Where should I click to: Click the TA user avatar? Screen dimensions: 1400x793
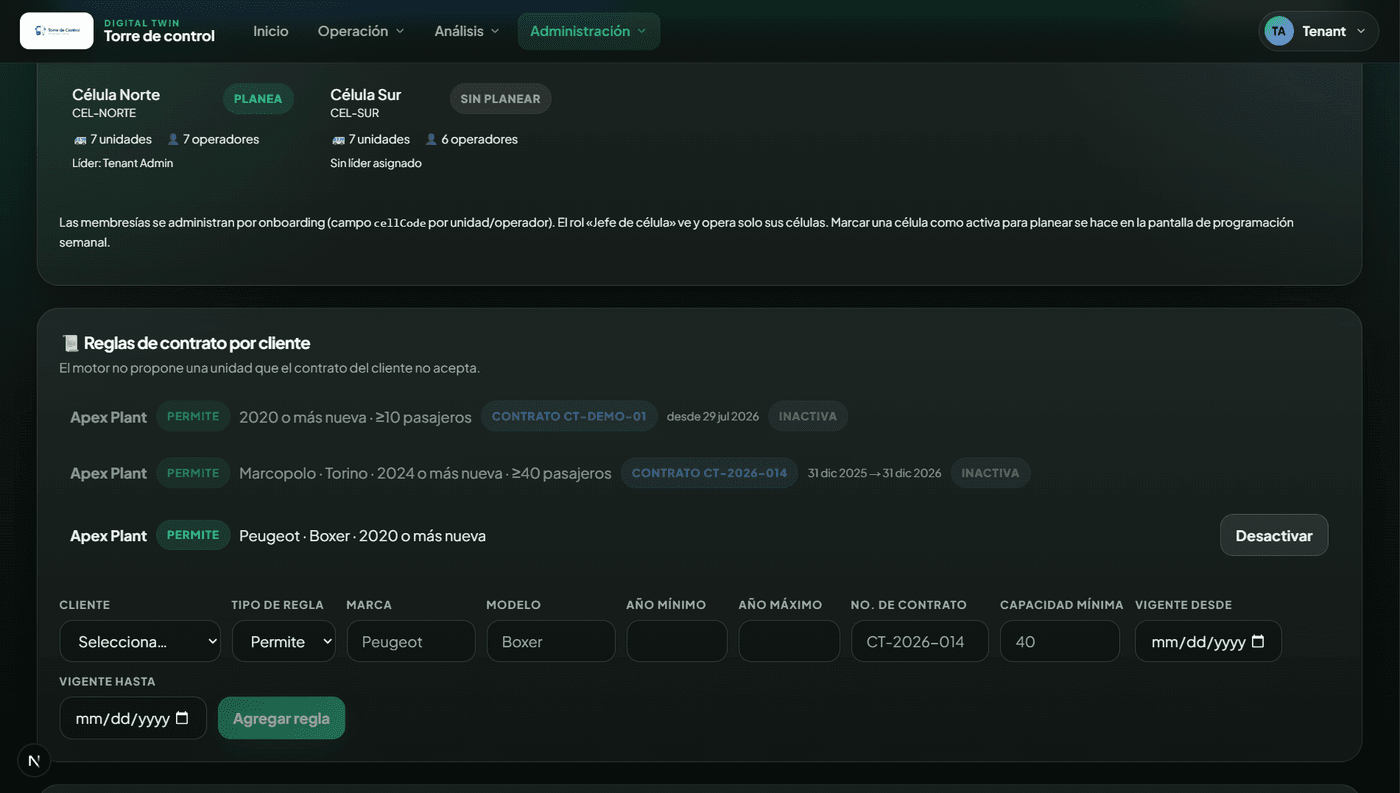point(1278,31)
